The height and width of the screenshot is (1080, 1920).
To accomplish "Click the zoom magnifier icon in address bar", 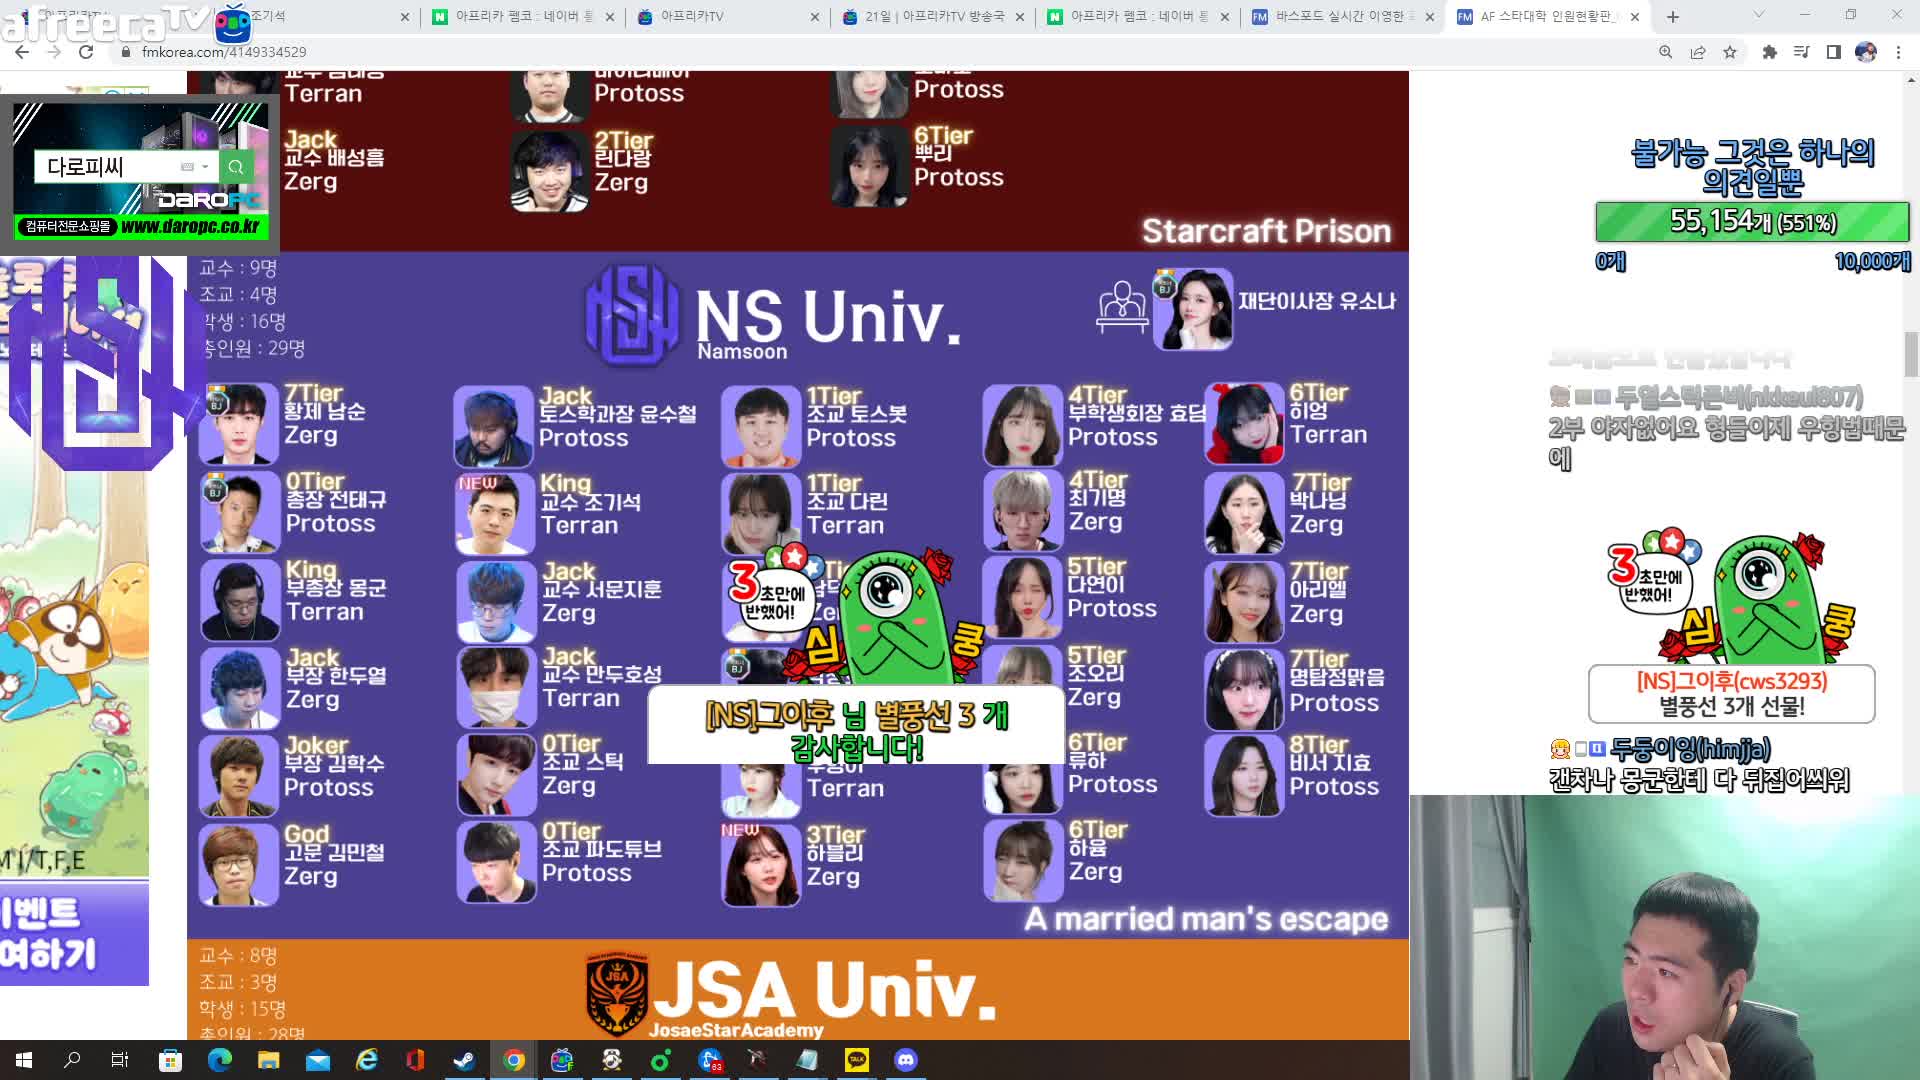I will [1666, 52].
